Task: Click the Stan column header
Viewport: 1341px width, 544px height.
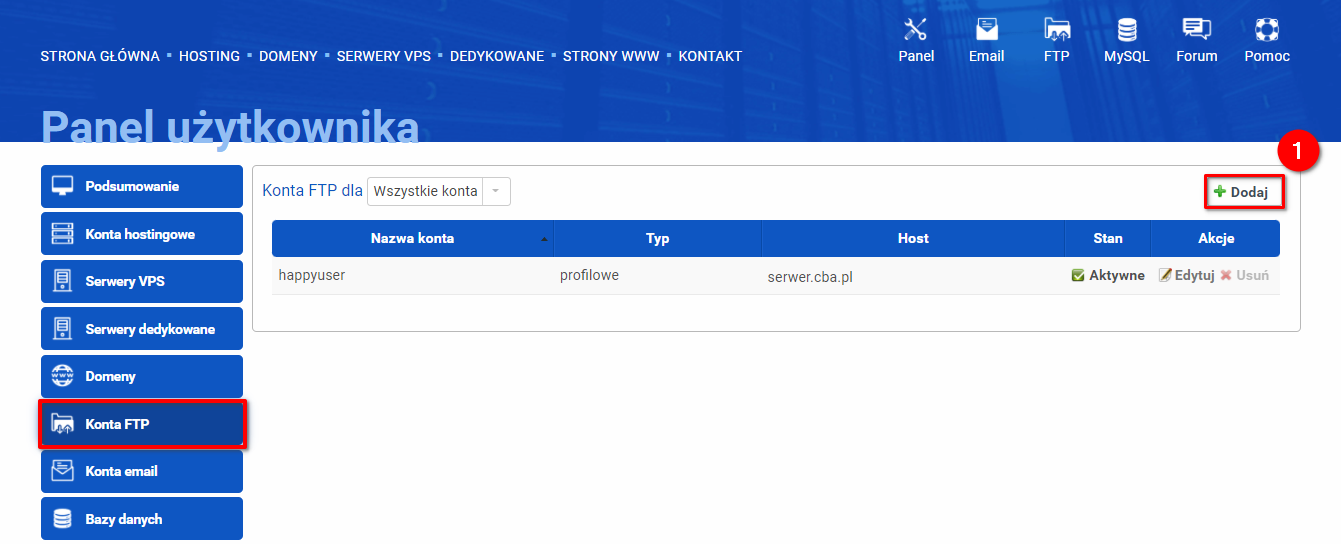Action: point(1108,239)
